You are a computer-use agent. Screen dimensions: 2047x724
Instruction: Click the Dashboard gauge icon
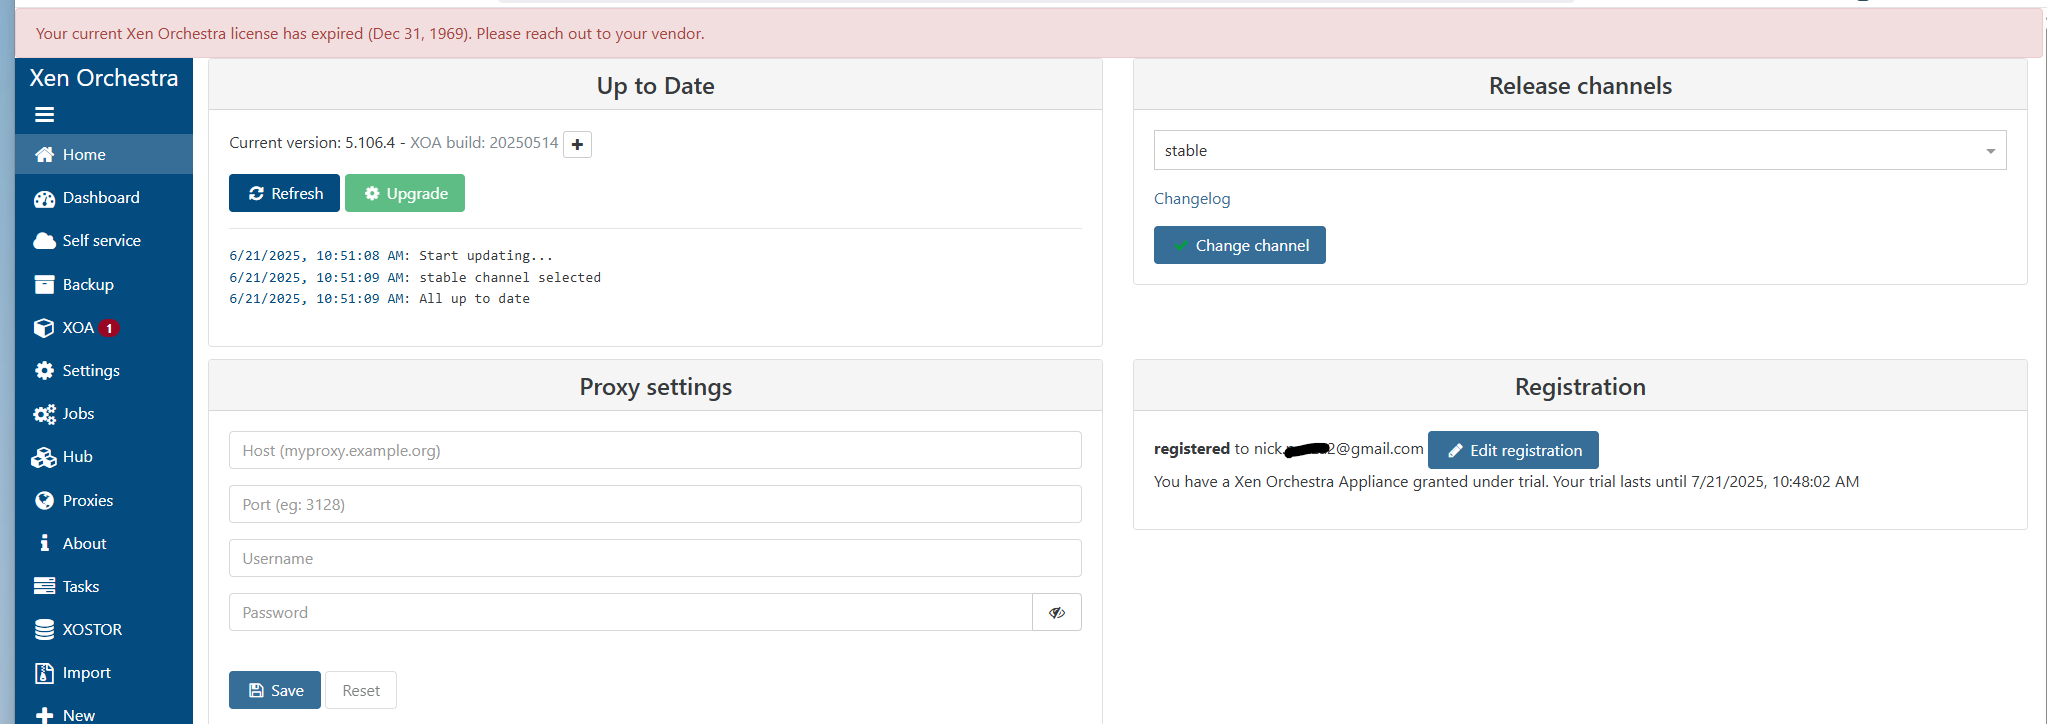tap(44, 198)
